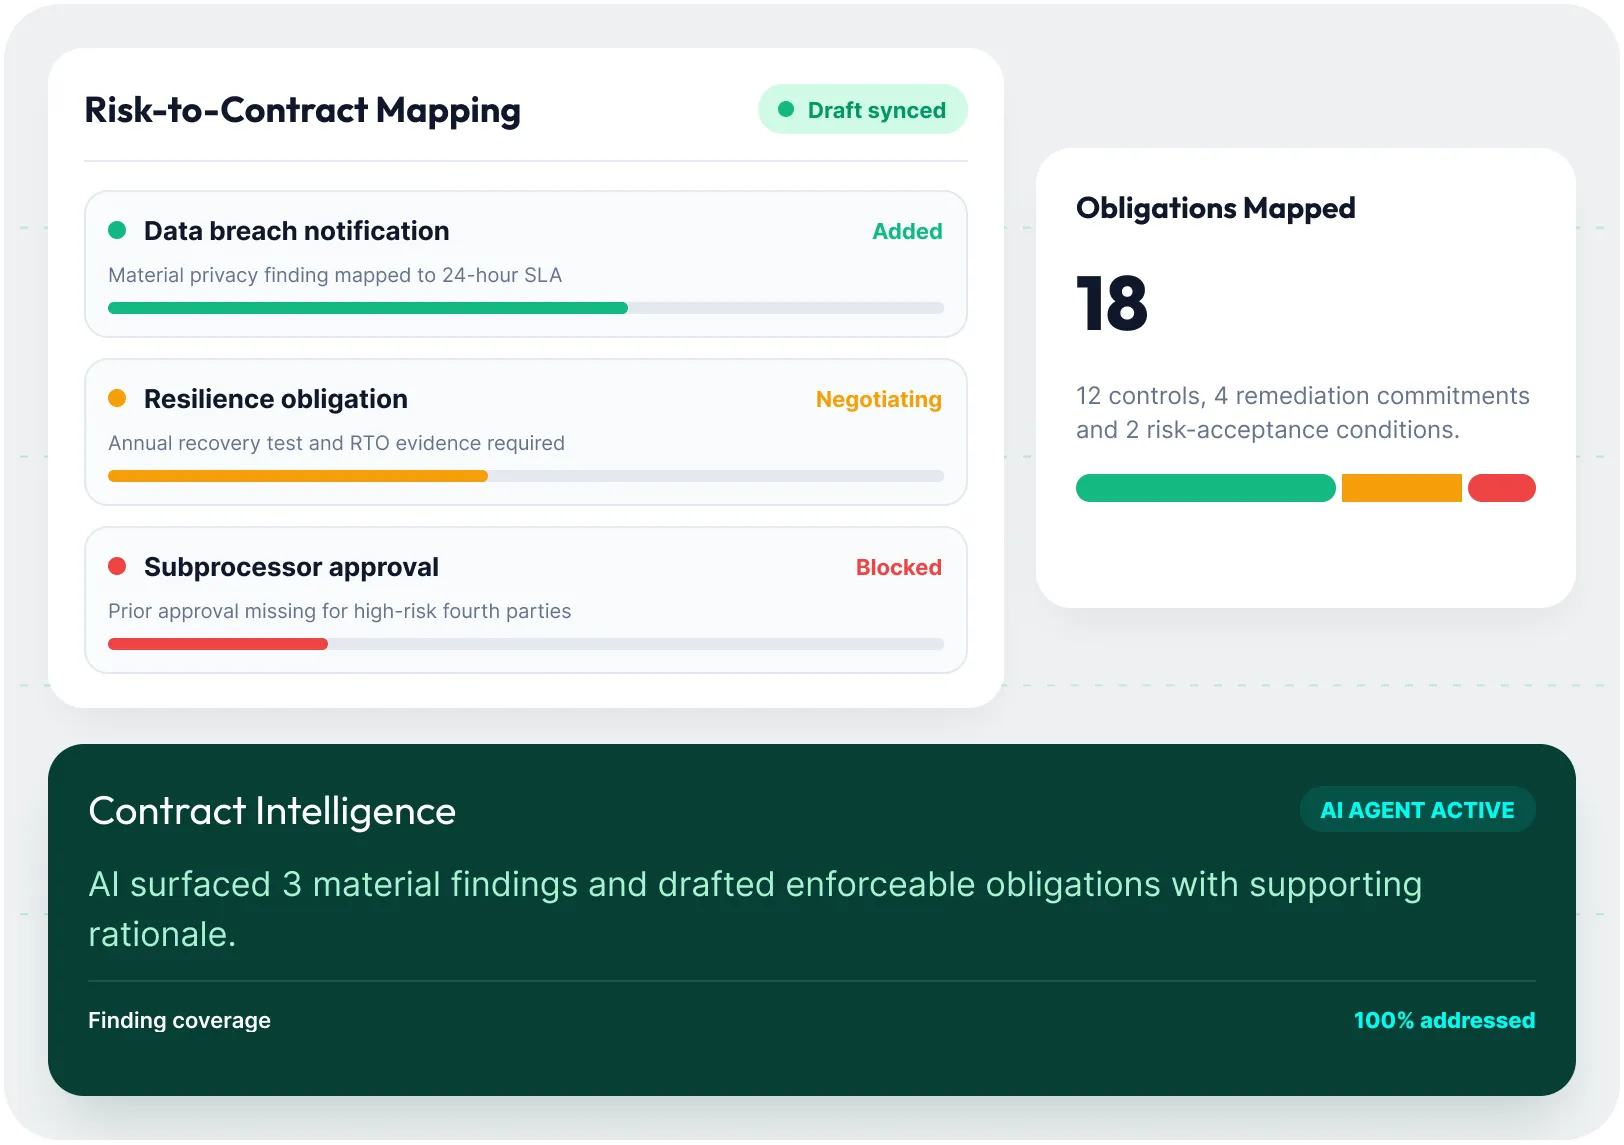The image size is (1624, 1145).
Task: Select green segment of Obligations Mapped bar
Action: tap(1206, 488)
